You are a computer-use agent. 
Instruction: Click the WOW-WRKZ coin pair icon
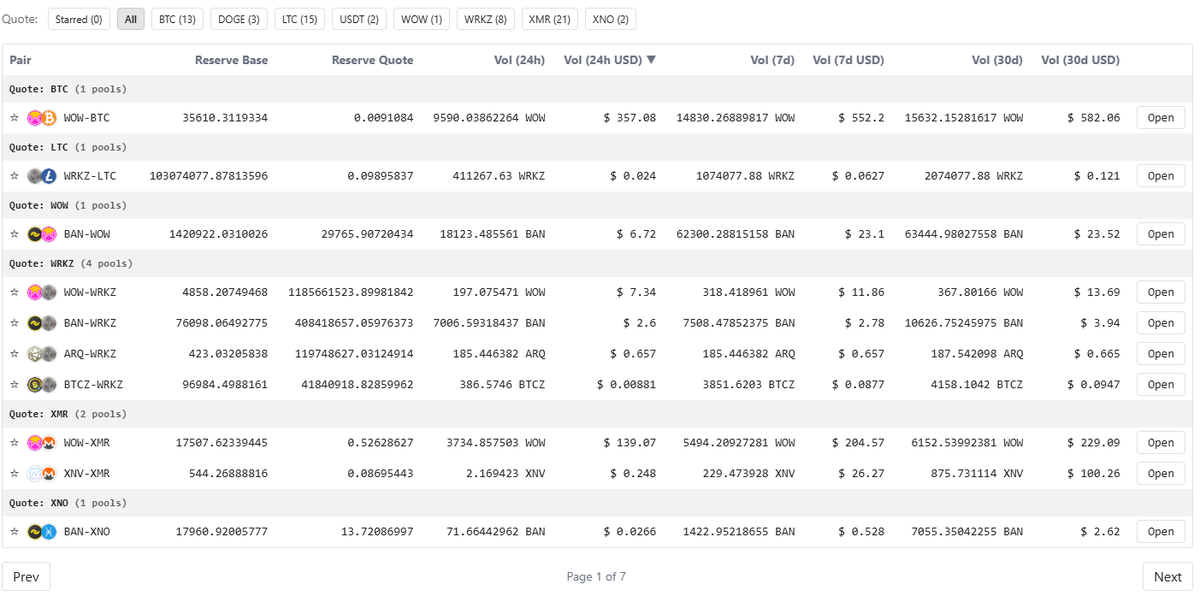tap(42, 292)
